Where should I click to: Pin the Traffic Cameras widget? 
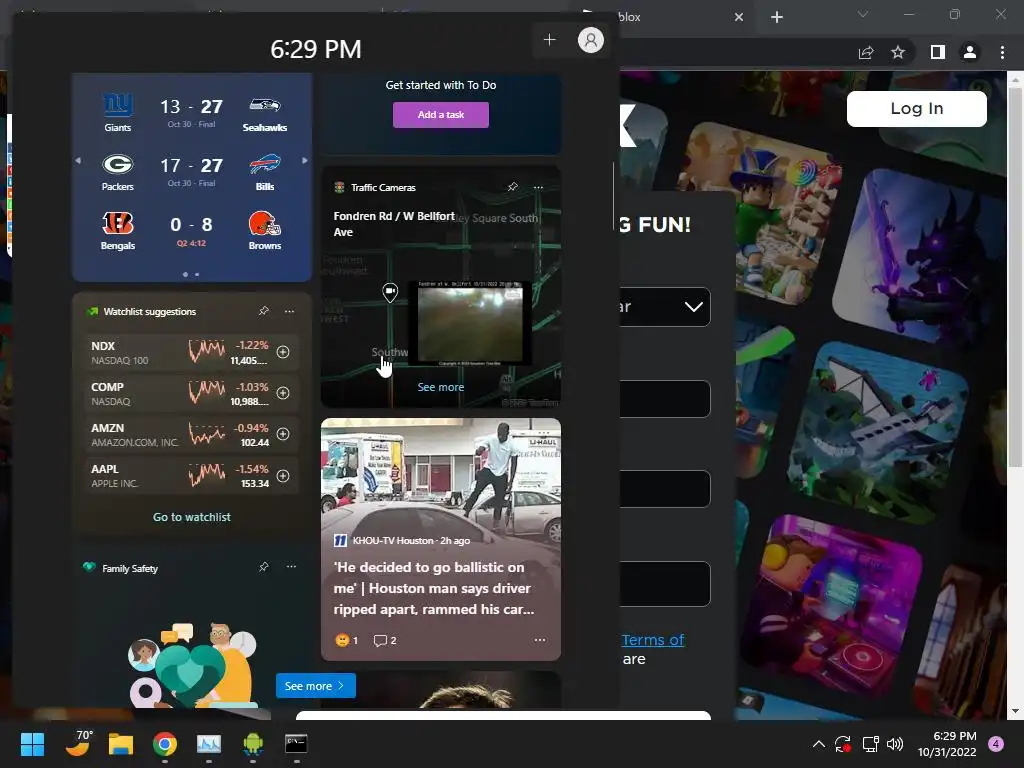pos(513,187)
